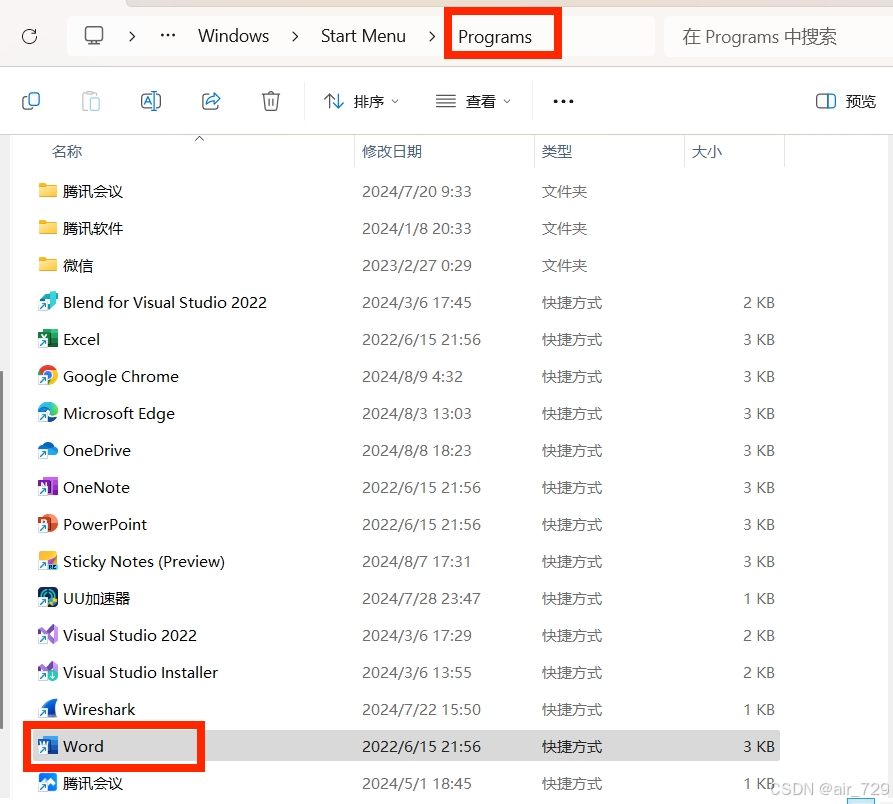The width and height of the screenshot is (893, 804).
Task: Select the 腾讯会议 folder name
Action: pyautogui.click(x=93, y=191)
